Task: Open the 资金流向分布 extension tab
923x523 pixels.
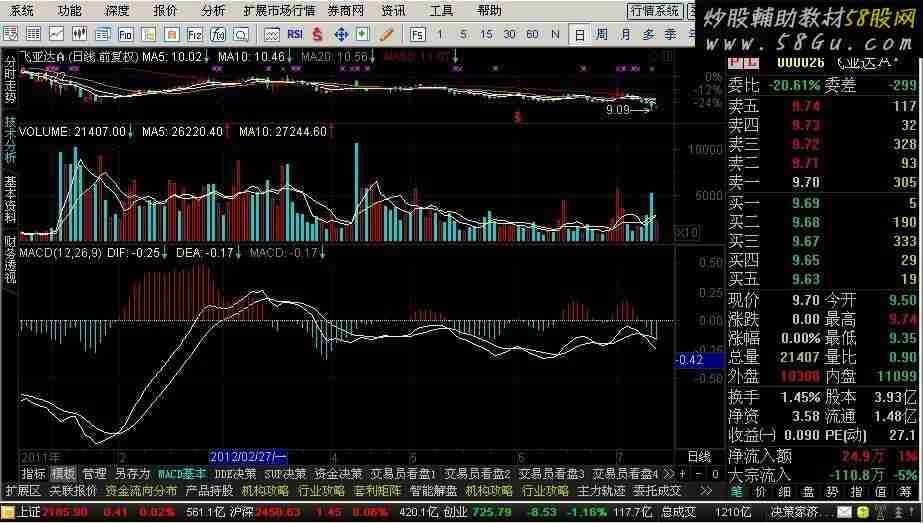Action: tap(141, 490)
